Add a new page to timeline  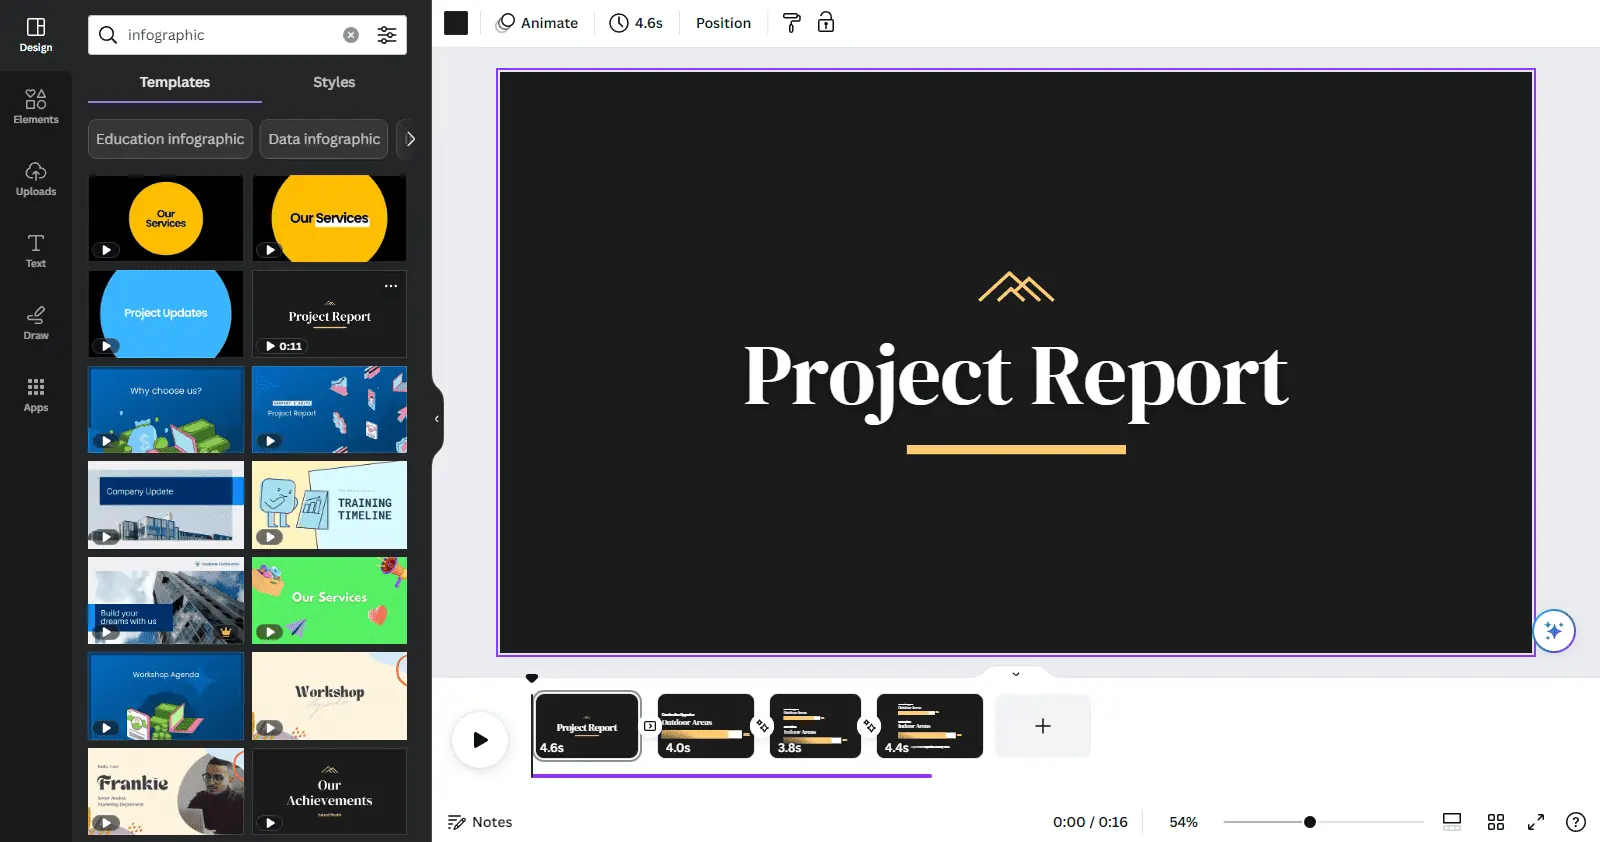[x=1042, y=726]
